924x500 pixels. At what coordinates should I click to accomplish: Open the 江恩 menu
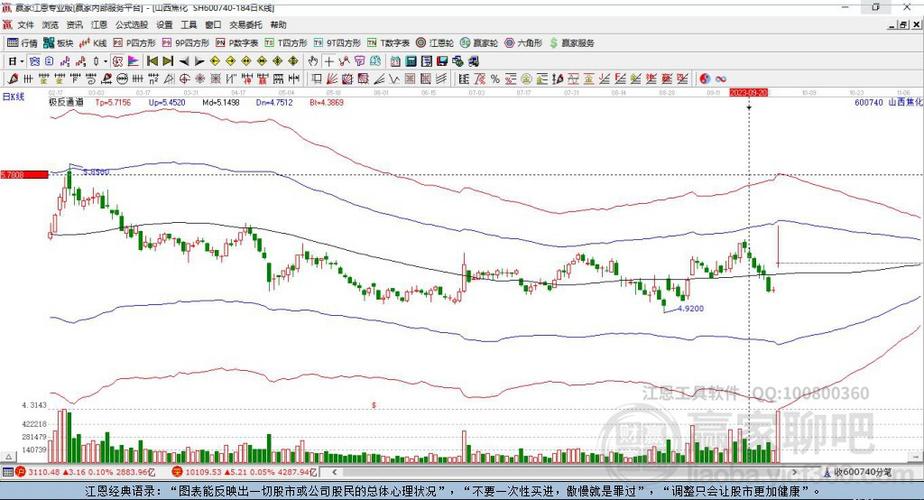99,25
